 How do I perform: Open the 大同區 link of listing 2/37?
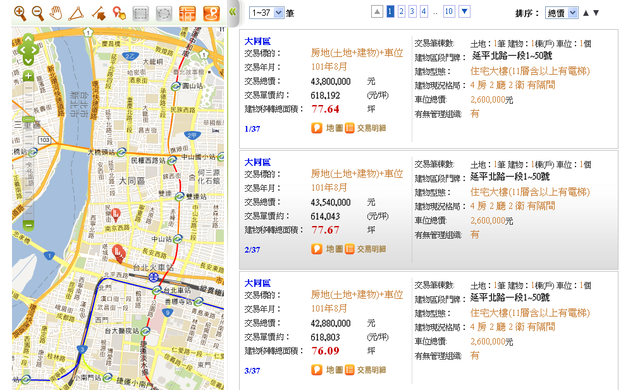pos(258,162)
